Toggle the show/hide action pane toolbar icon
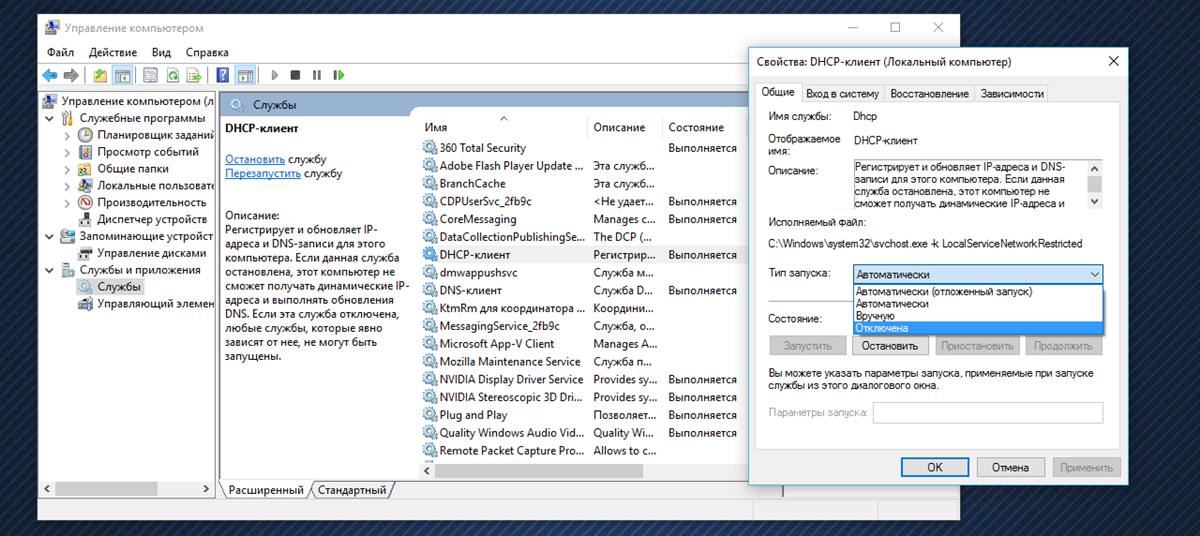 coord(245,75)
